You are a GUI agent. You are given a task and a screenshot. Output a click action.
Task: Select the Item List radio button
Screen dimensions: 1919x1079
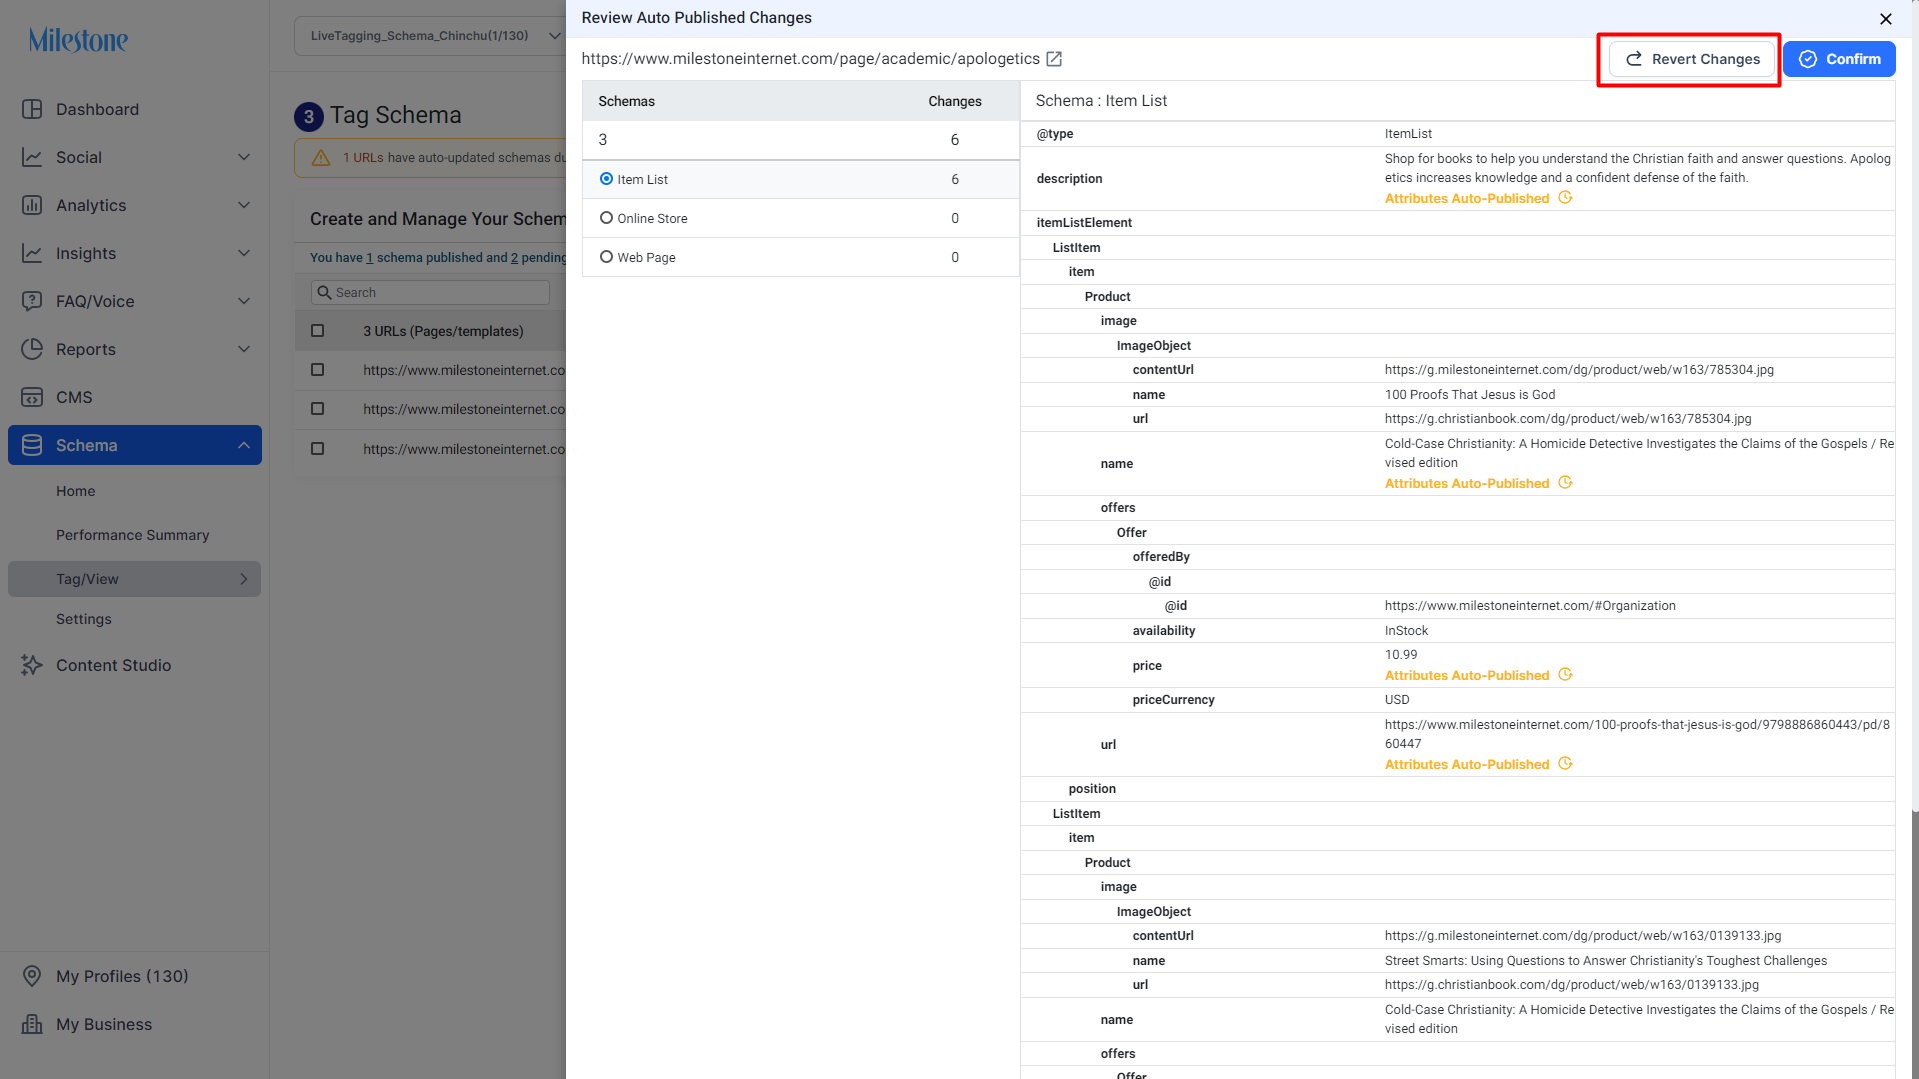(606, 179)
